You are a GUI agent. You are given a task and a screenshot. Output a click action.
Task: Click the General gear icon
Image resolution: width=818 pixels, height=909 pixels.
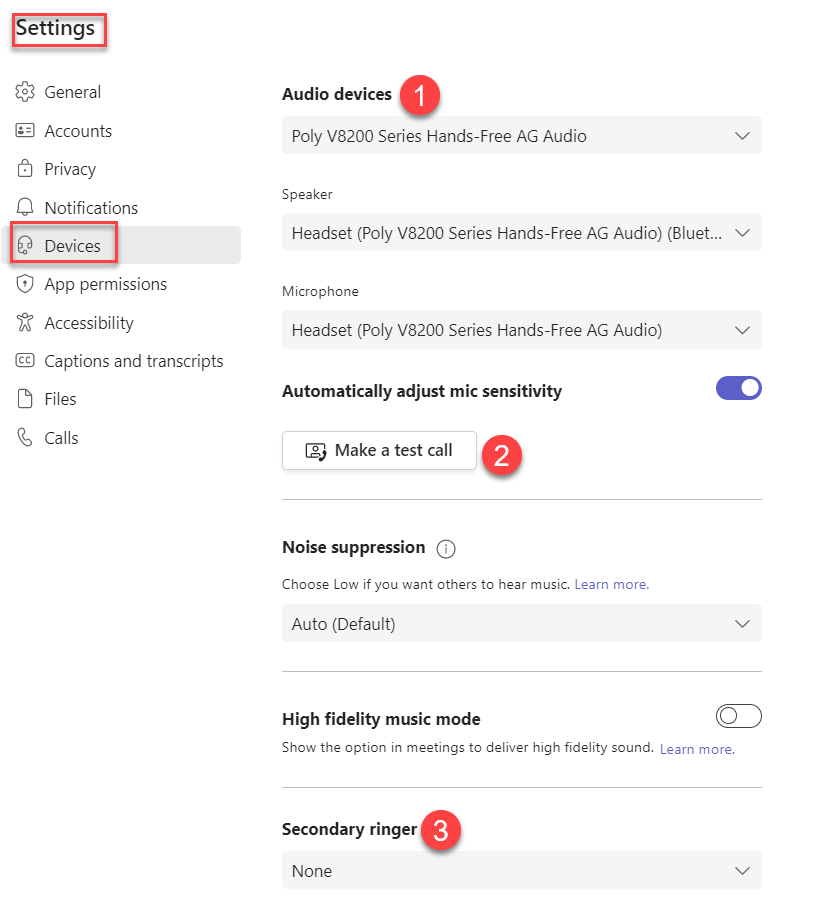click(24, 92)
